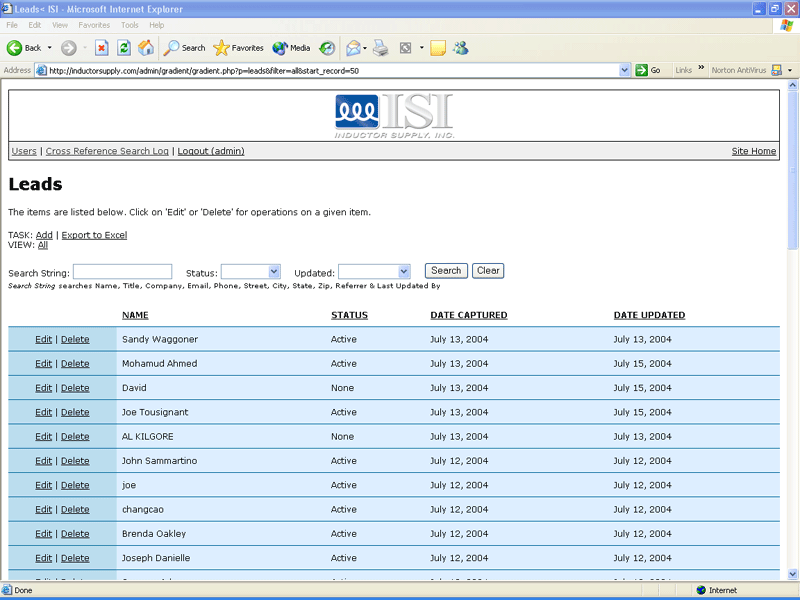
Task: Click the Back navigation icon
Action: pyautogui.click(x=22, y=47)
